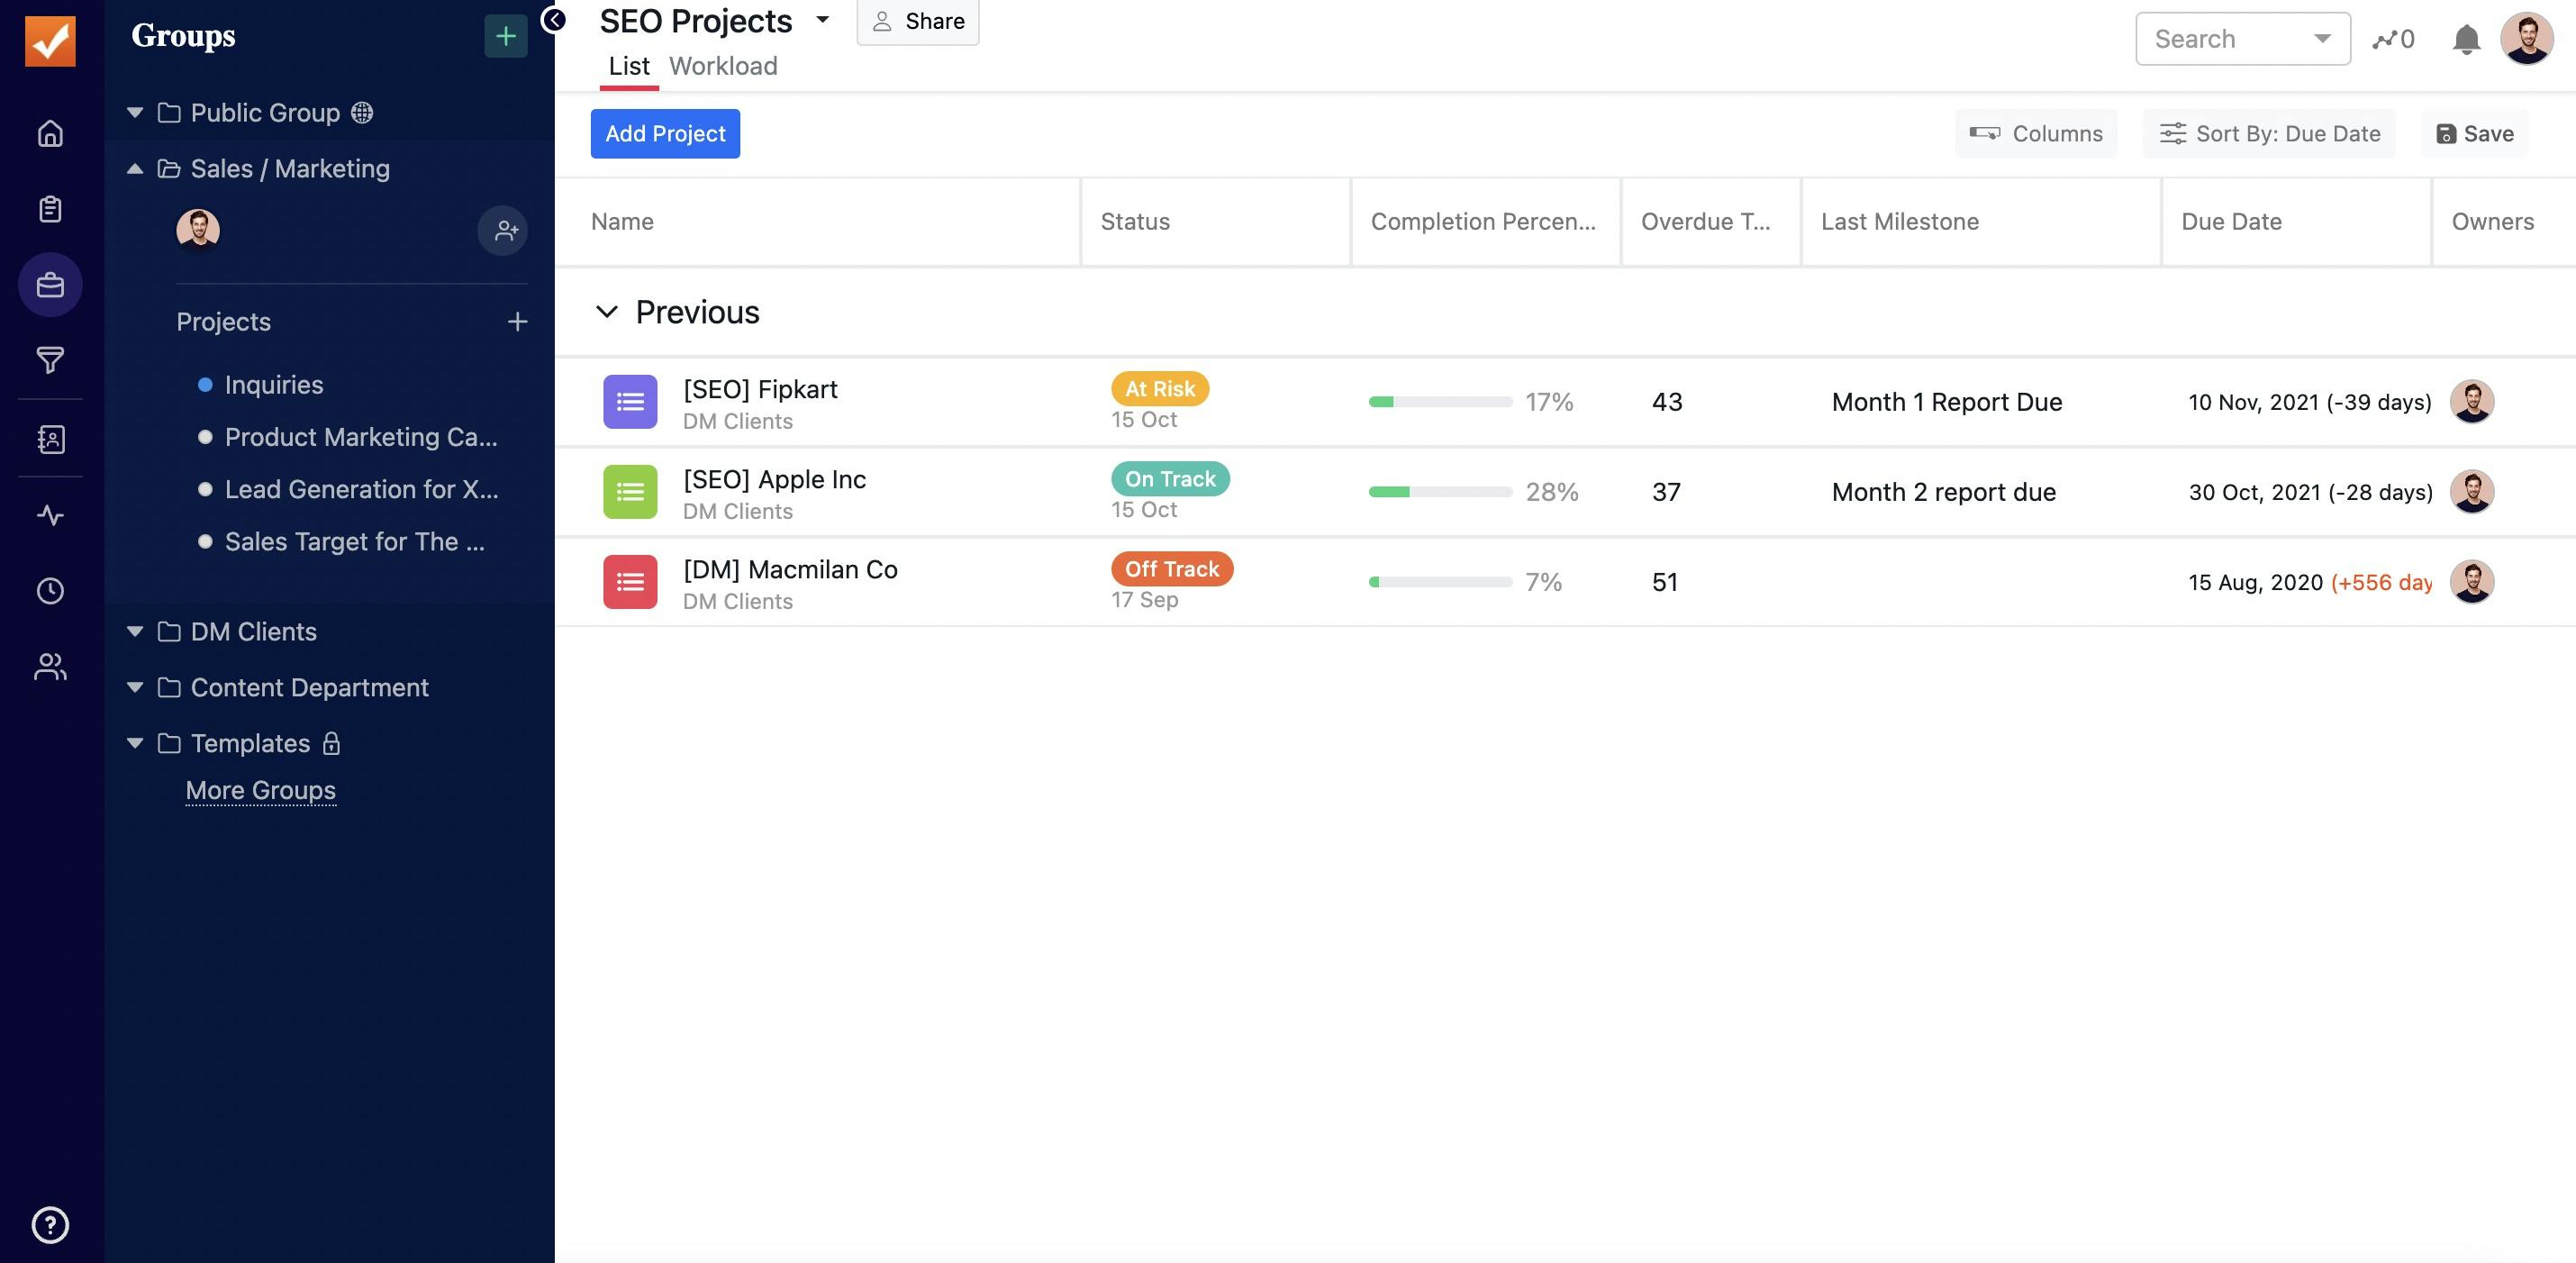
Task: Click the 28% completion progress bar
Action: [1440, 492]
